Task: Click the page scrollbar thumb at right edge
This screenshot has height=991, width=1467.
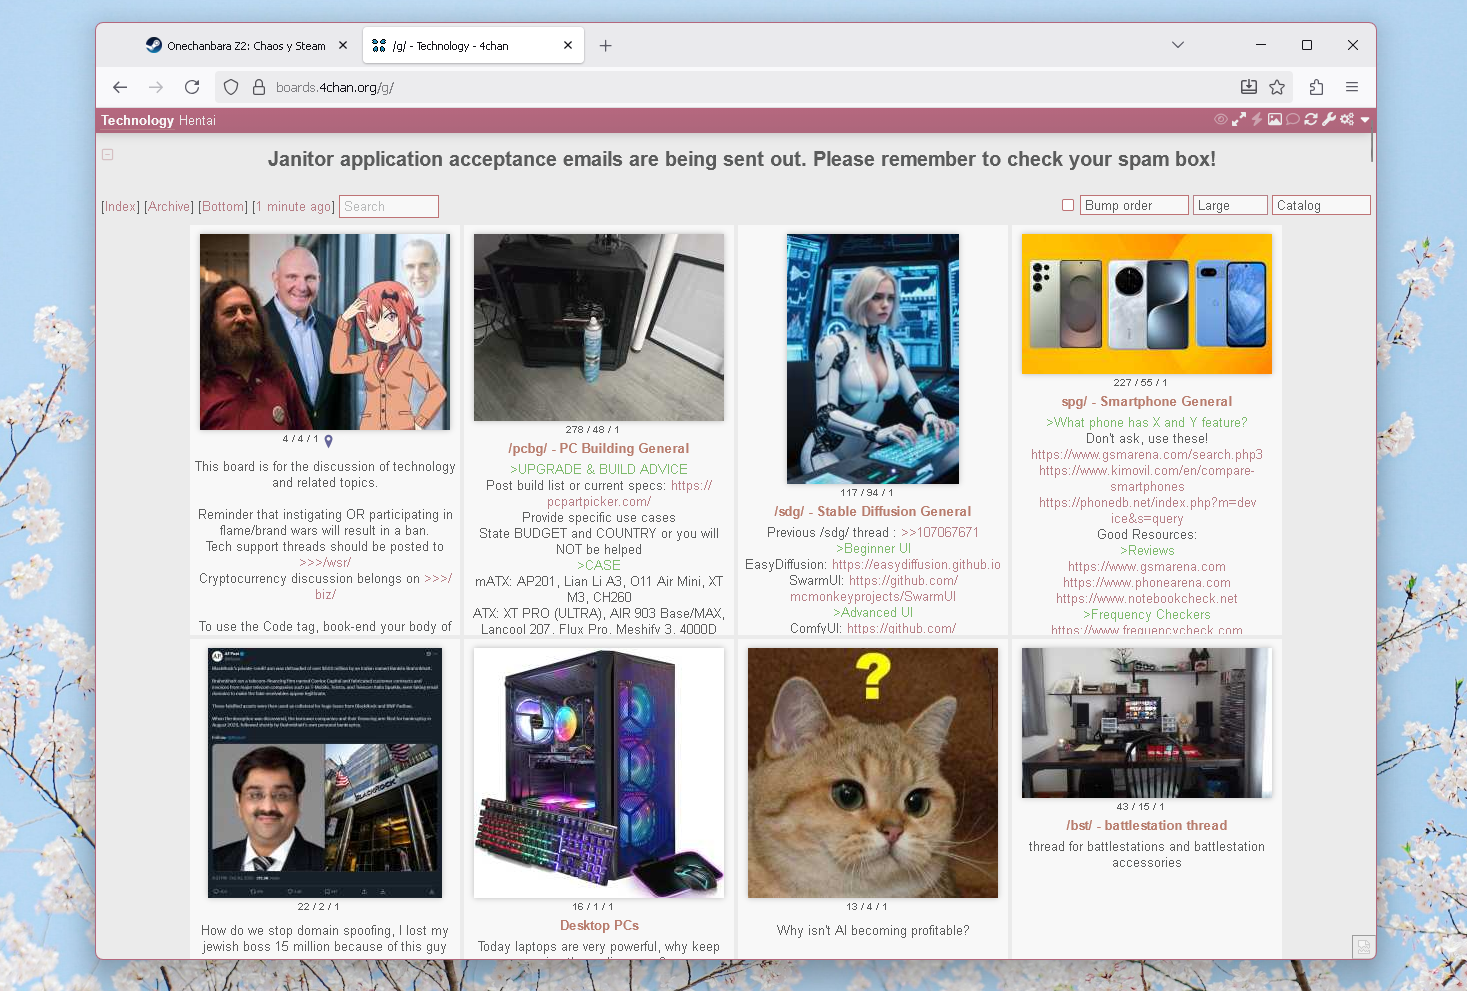Action: 1372,147
